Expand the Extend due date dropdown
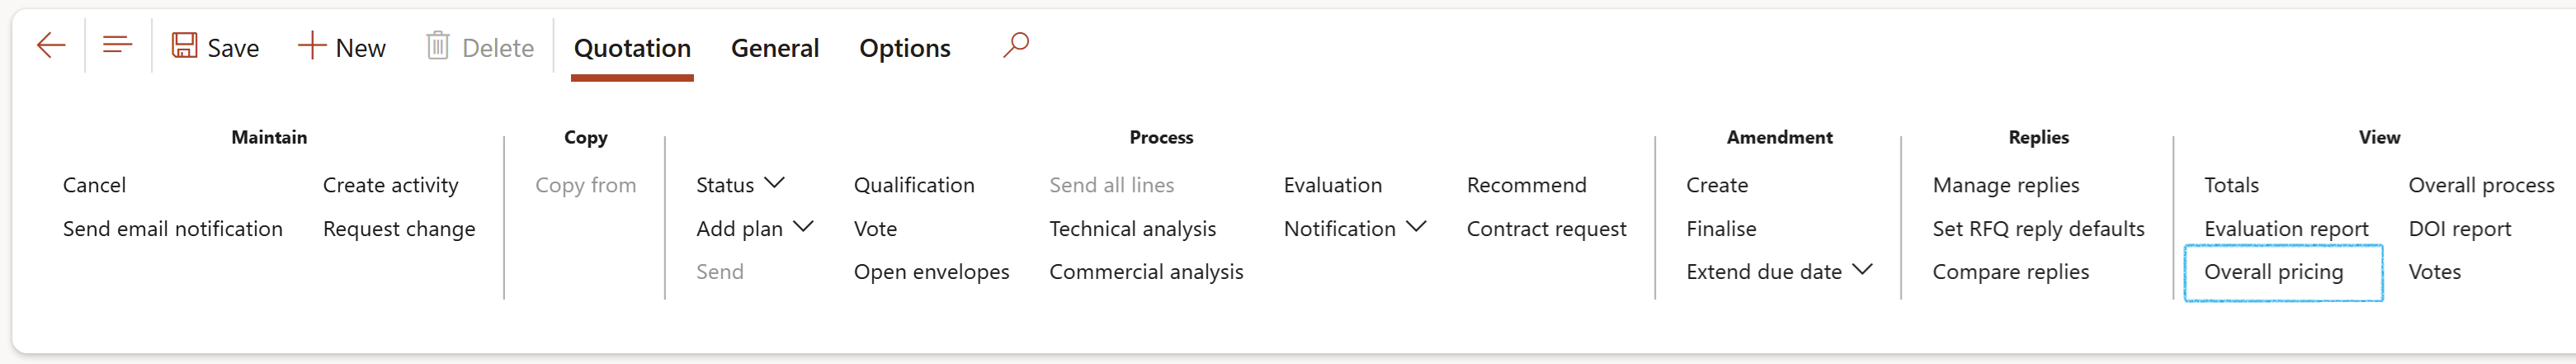This screenshot has height=364, width=2576. pos(1779,272)
